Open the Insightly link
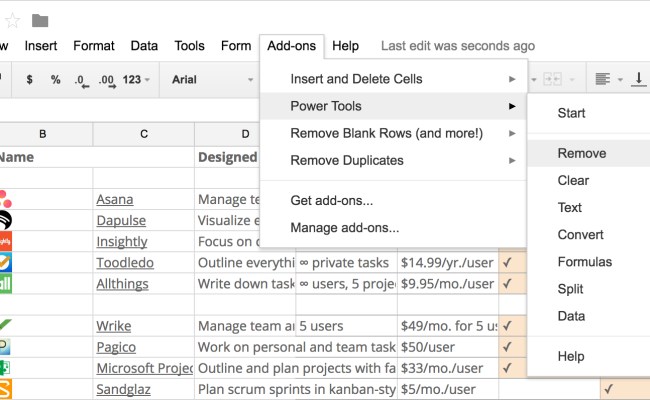 coord(122,242)
